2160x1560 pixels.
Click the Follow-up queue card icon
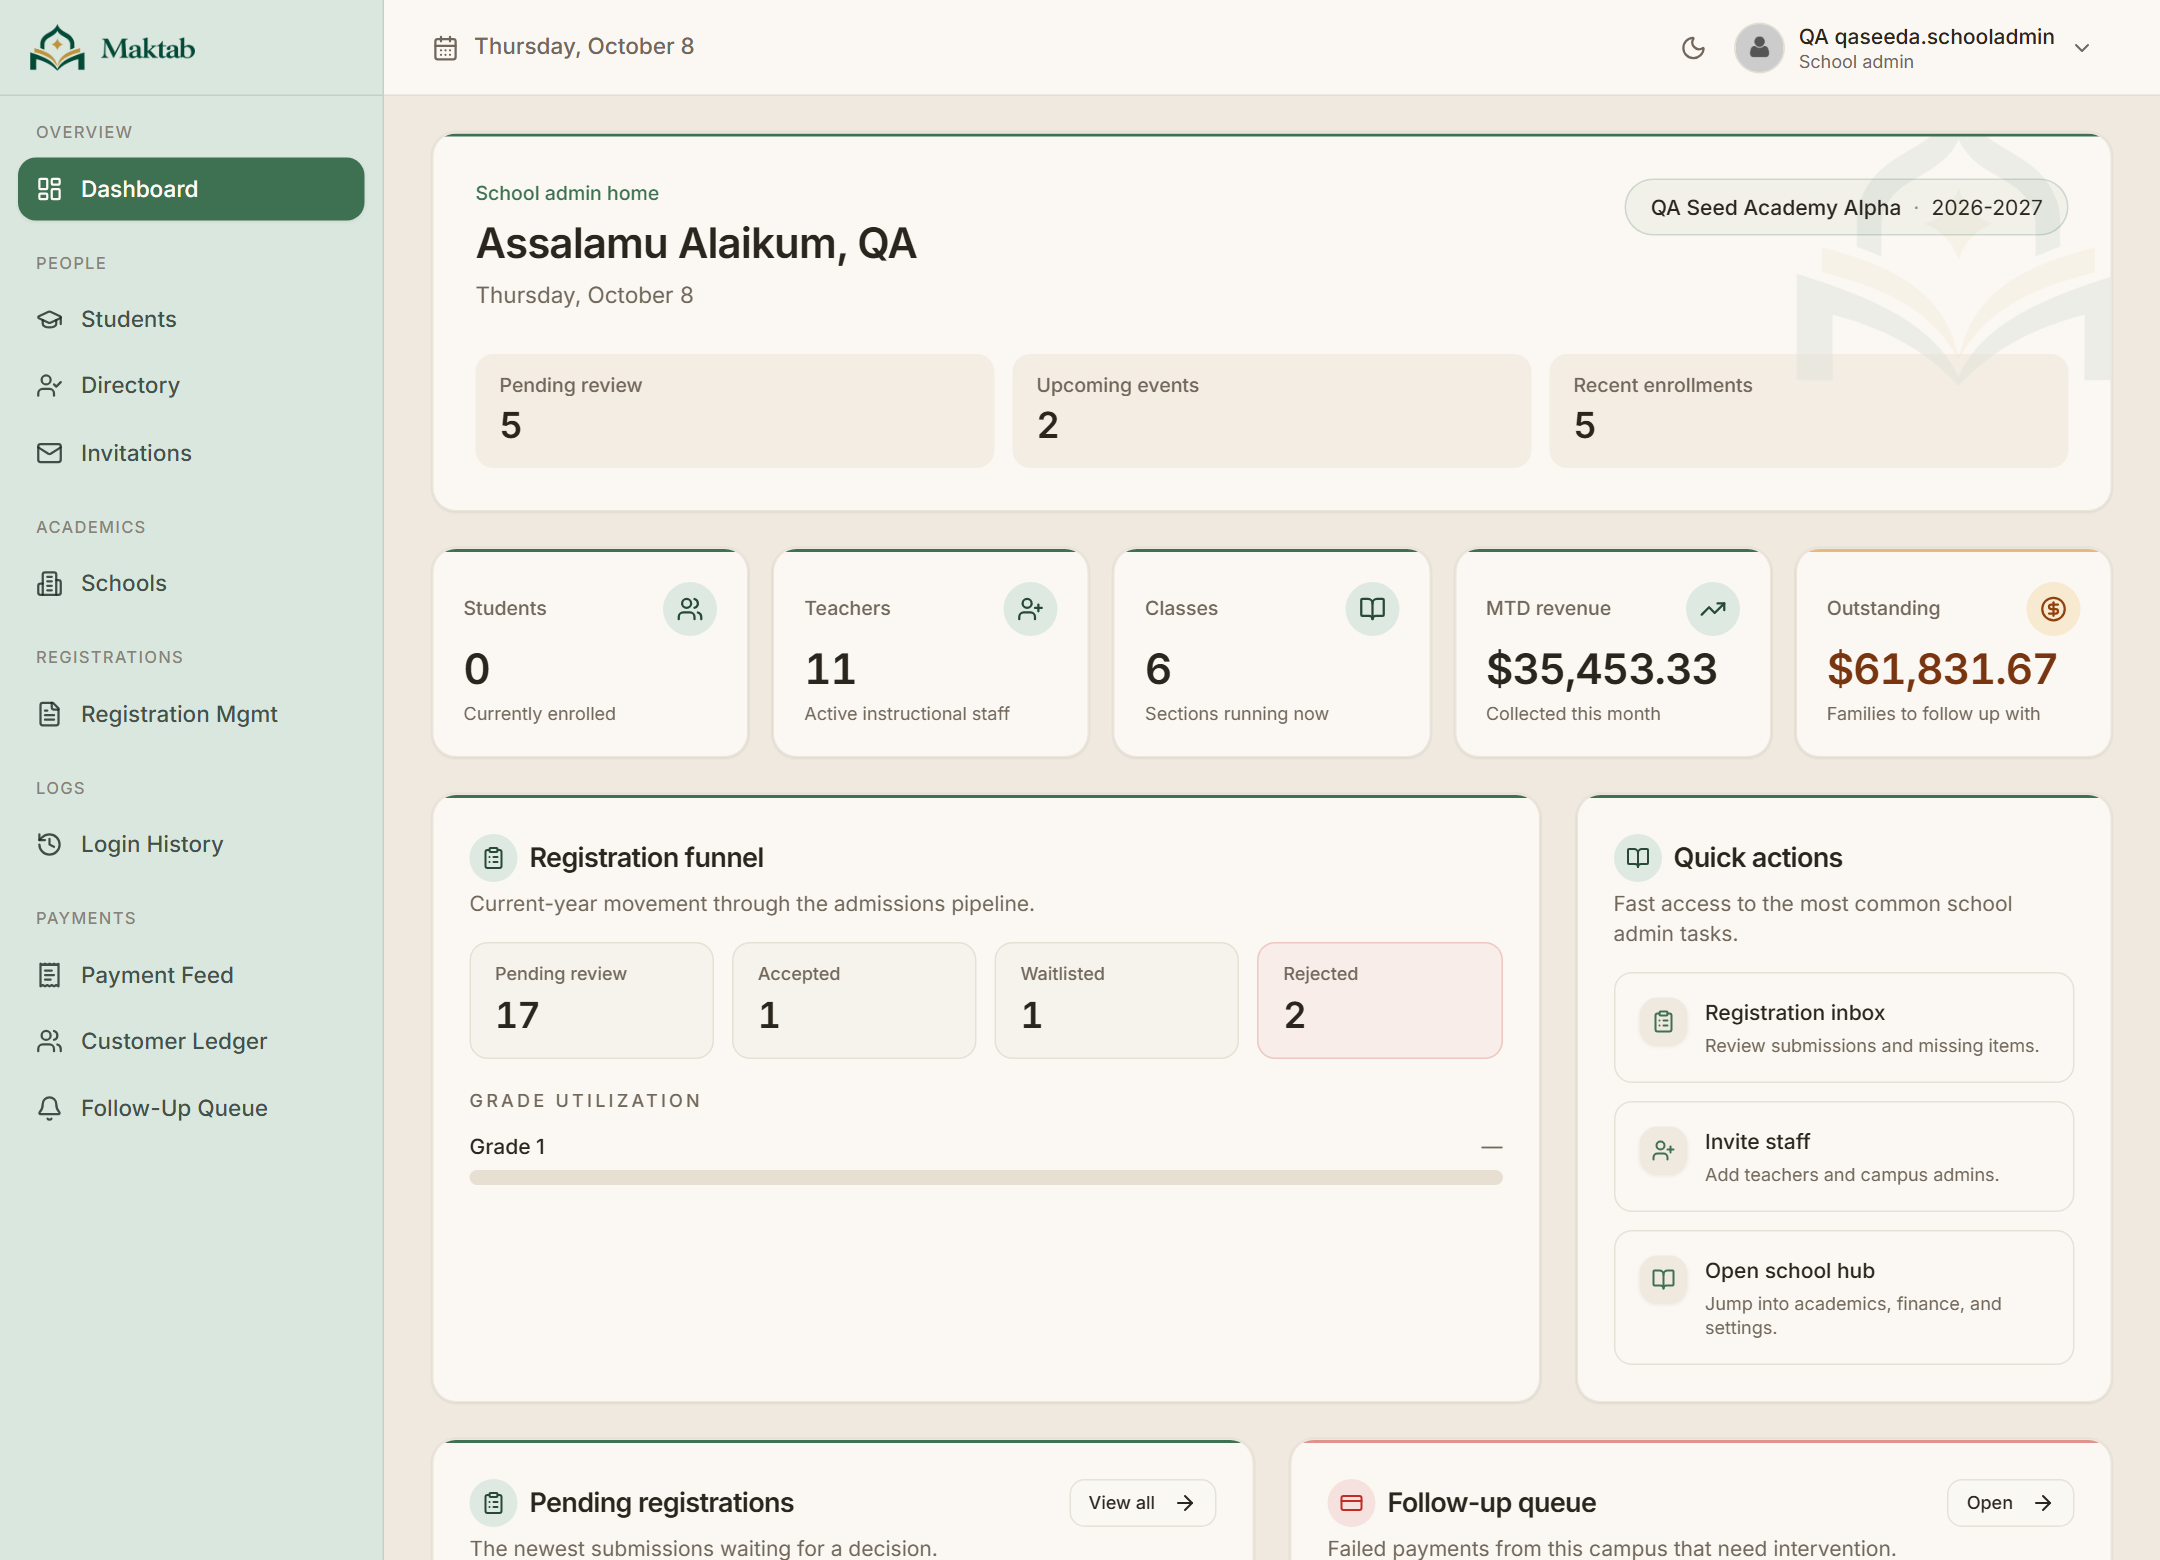(1351, 1503)
